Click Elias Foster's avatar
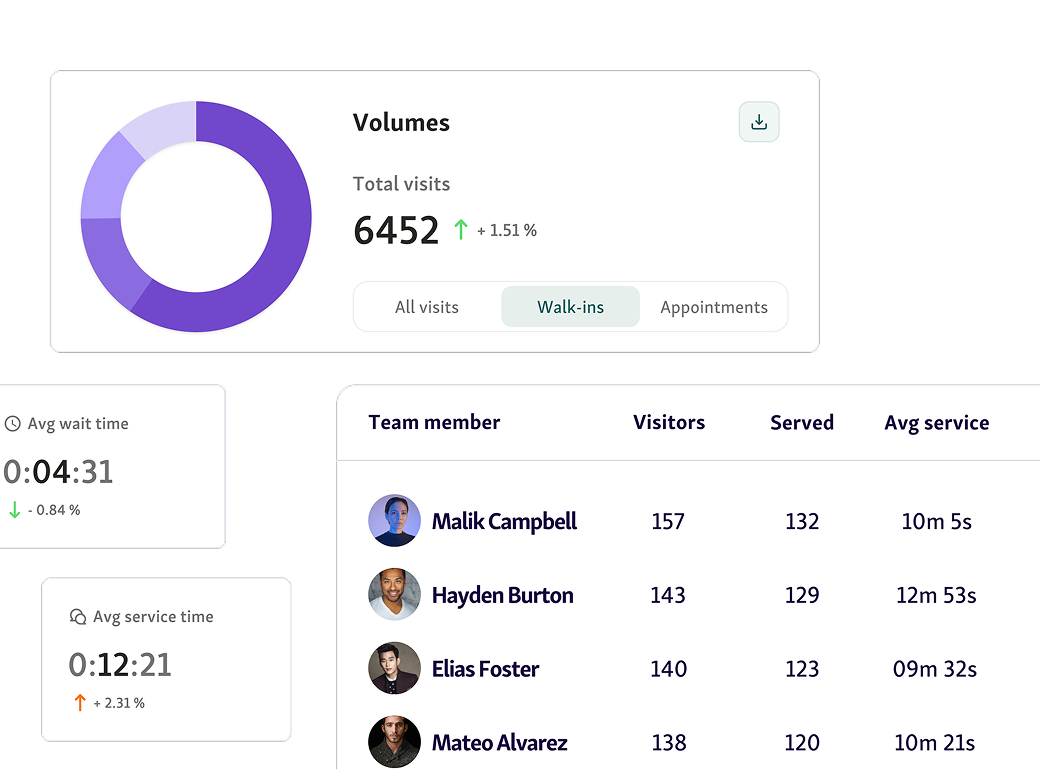This screenshot has width=1041, height=770. [x=394, y=669]
